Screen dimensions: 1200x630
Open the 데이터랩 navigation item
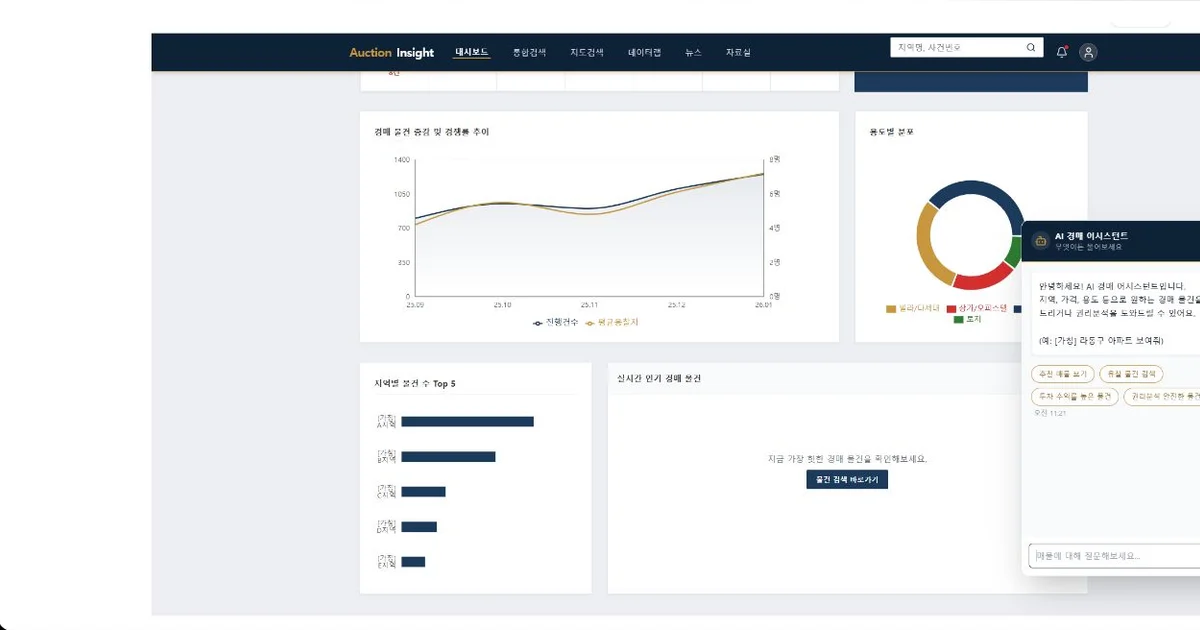tap(645, 52)
